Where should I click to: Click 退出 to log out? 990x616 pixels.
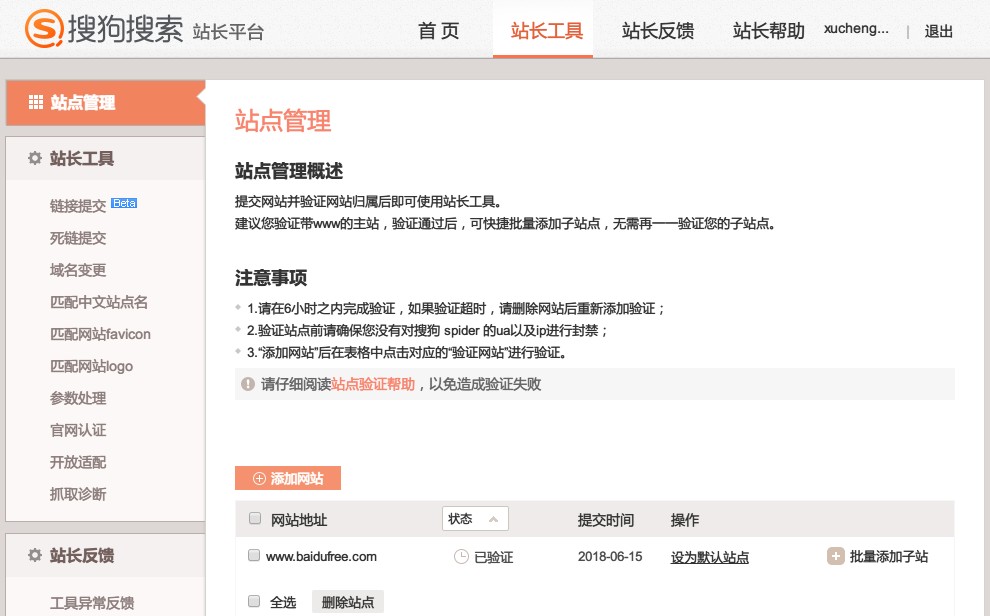pyautogui.click(x=938, y=31)
